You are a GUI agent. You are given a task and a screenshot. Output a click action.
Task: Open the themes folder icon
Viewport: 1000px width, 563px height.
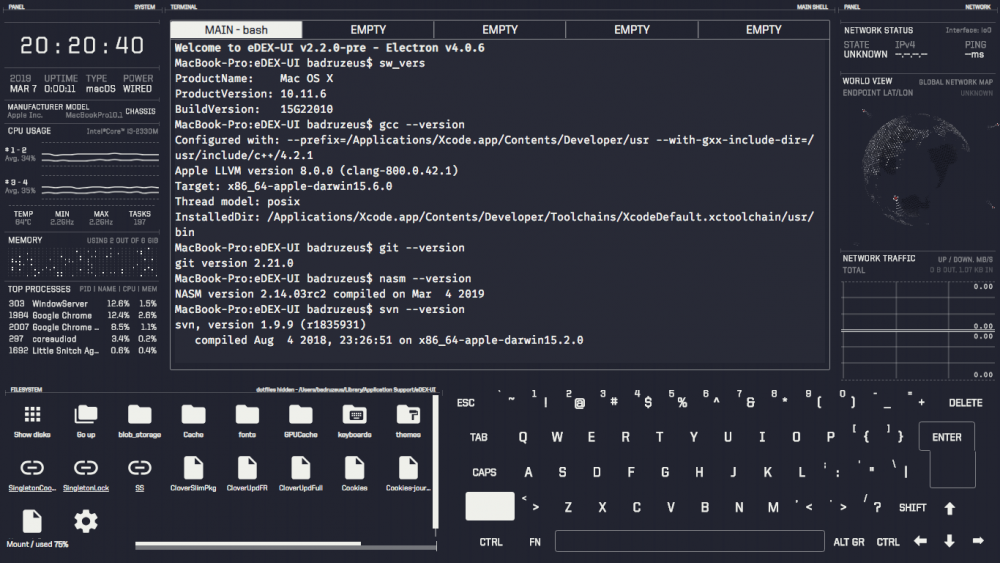point(408,415)
